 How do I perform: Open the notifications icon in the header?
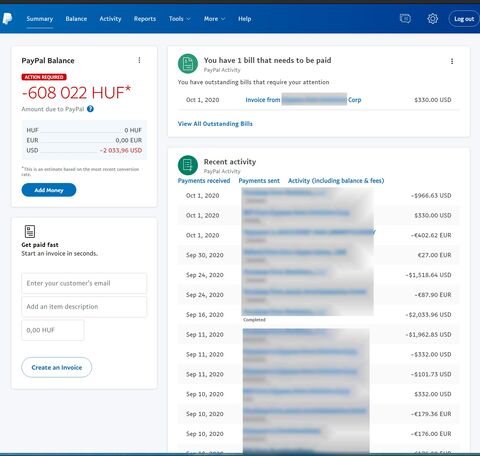click(405, 19)
